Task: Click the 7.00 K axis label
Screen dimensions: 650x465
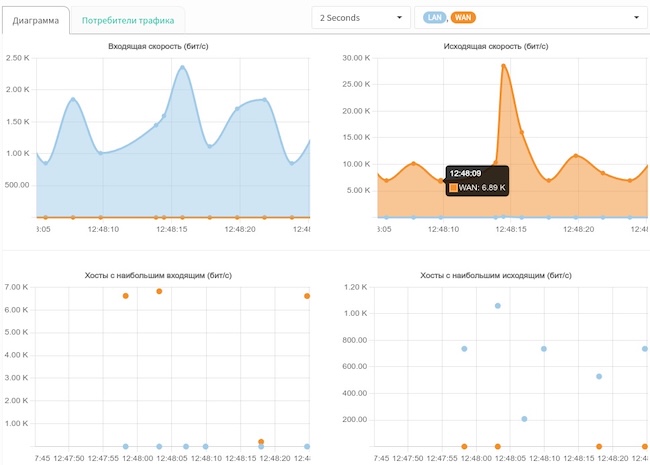Action: 16,287
